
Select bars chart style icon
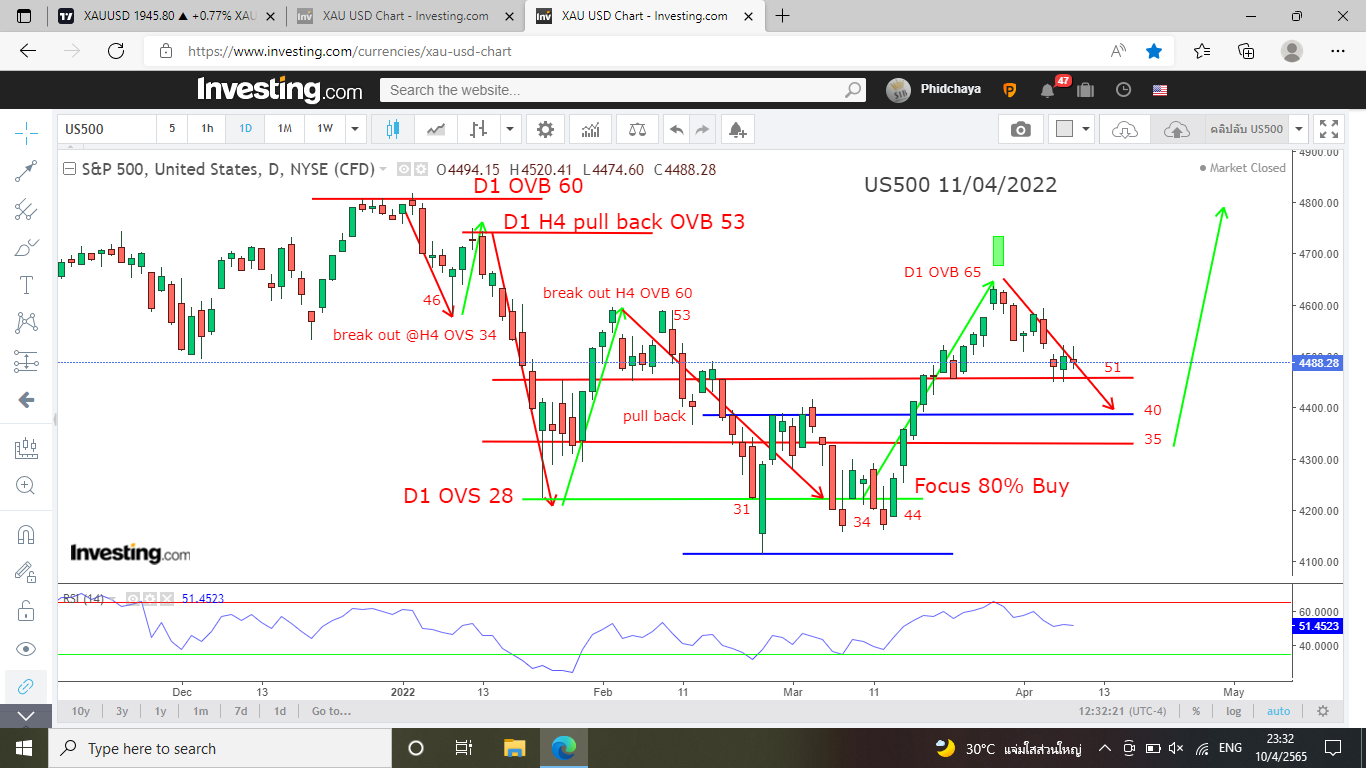coord(479,129)
